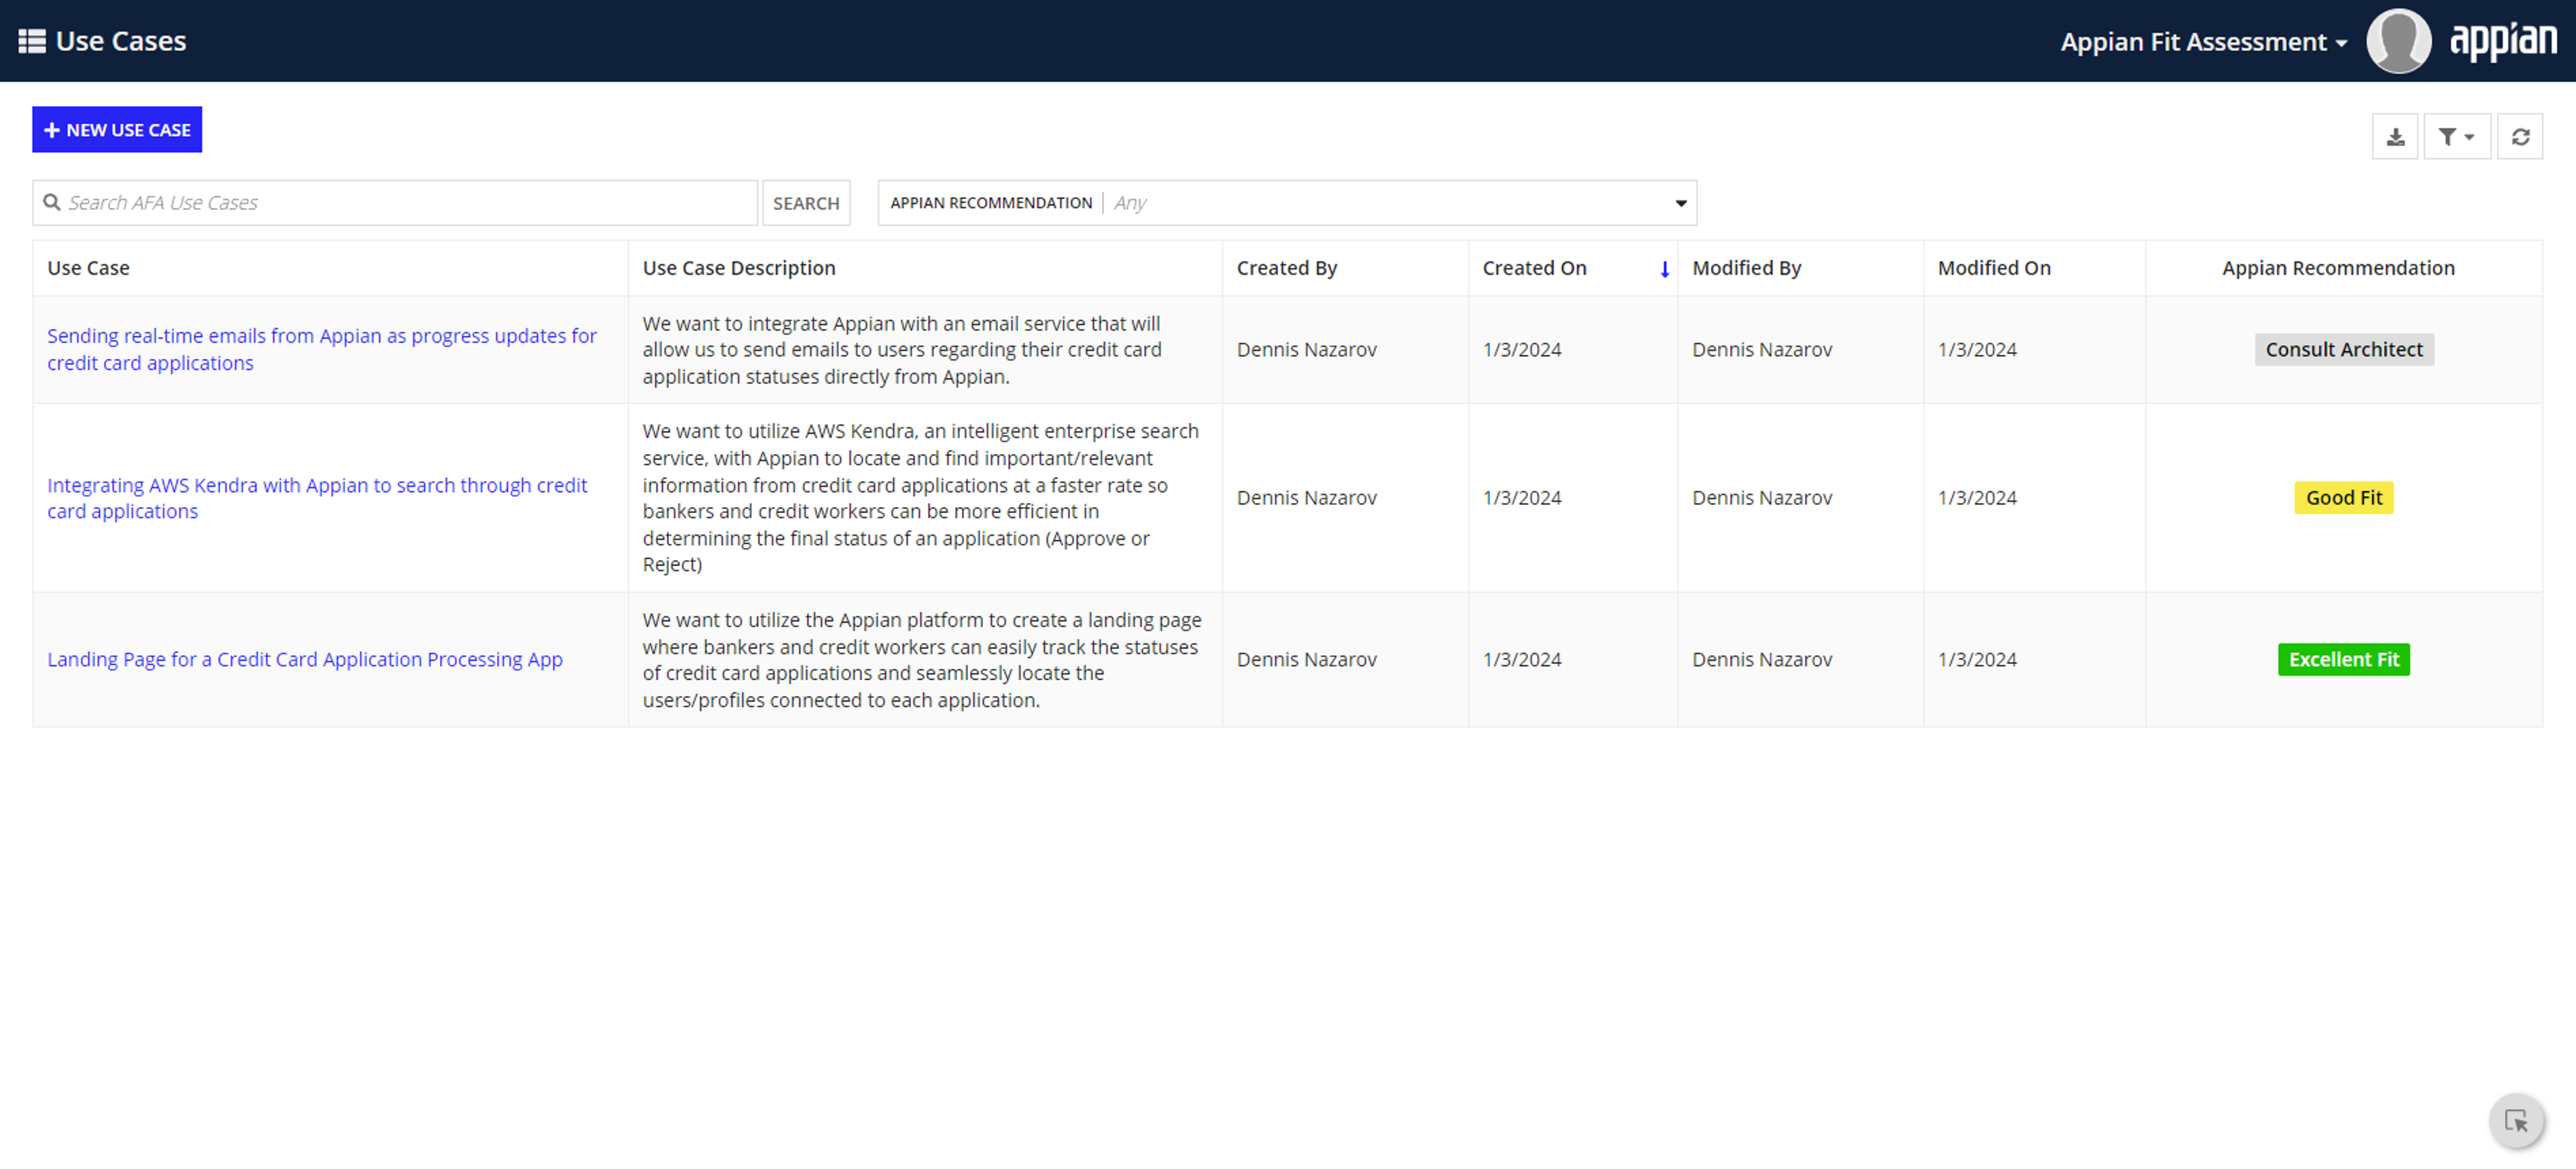Sort by Modified On column
The width and height of the screenshot is (2576, 1169).
coord(1994,268)
